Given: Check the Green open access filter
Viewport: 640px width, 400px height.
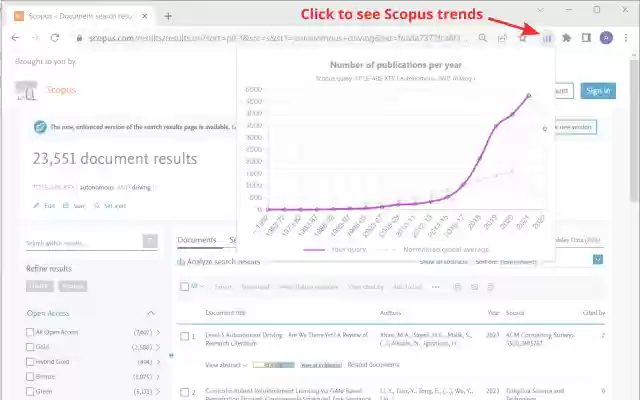Looking at the screenshot, I should click(30, 391).
